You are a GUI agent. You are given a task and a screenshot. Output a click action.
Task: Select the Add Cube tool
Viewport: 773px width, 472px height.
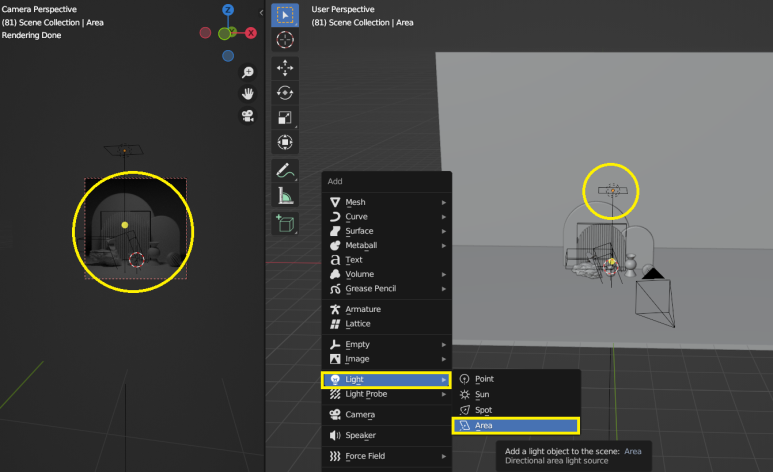285,224
